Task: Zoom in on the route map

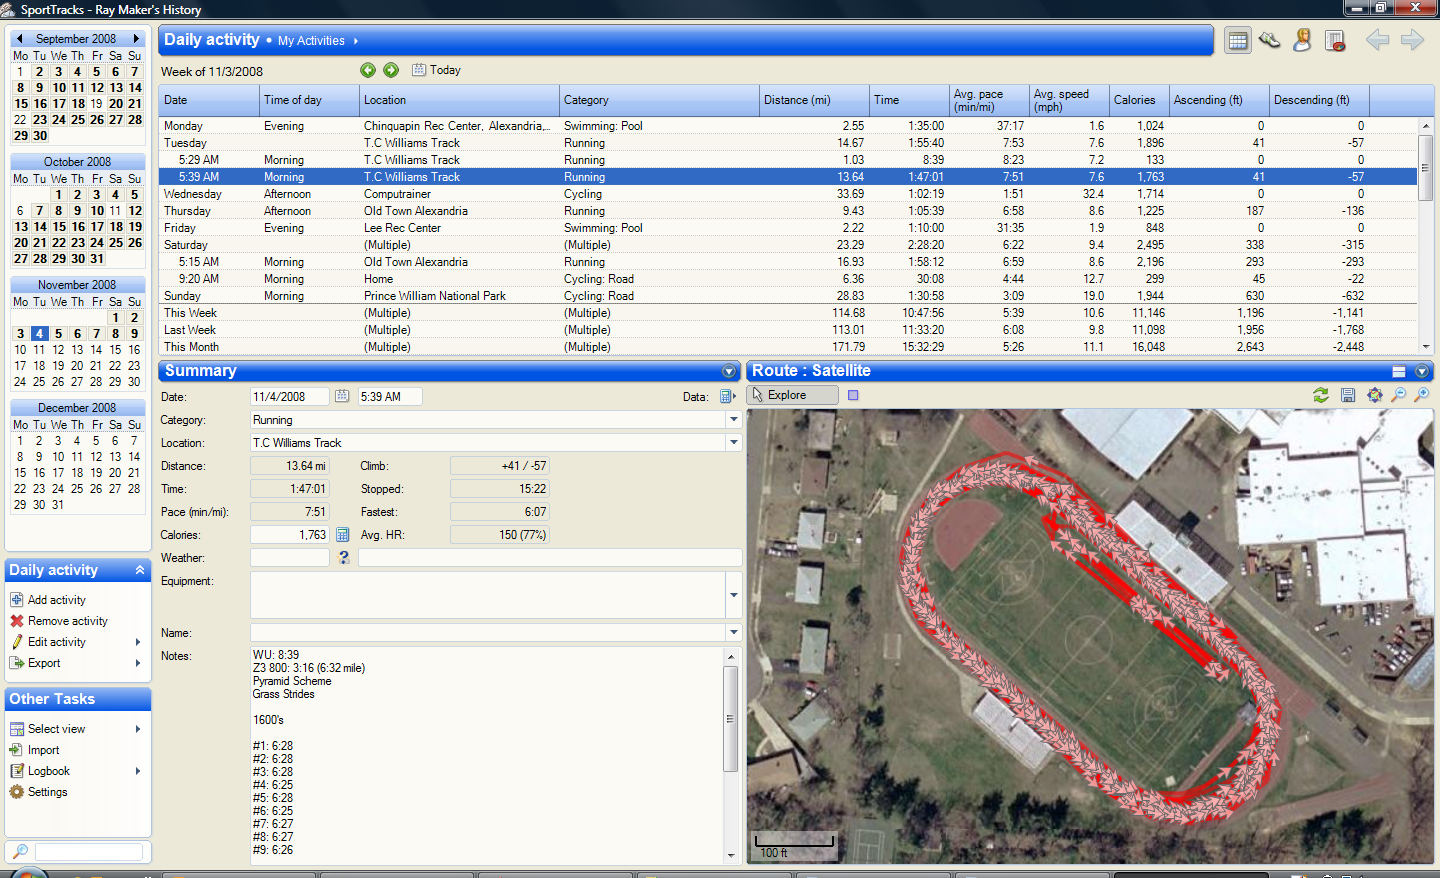Action: click(1423, 395)
